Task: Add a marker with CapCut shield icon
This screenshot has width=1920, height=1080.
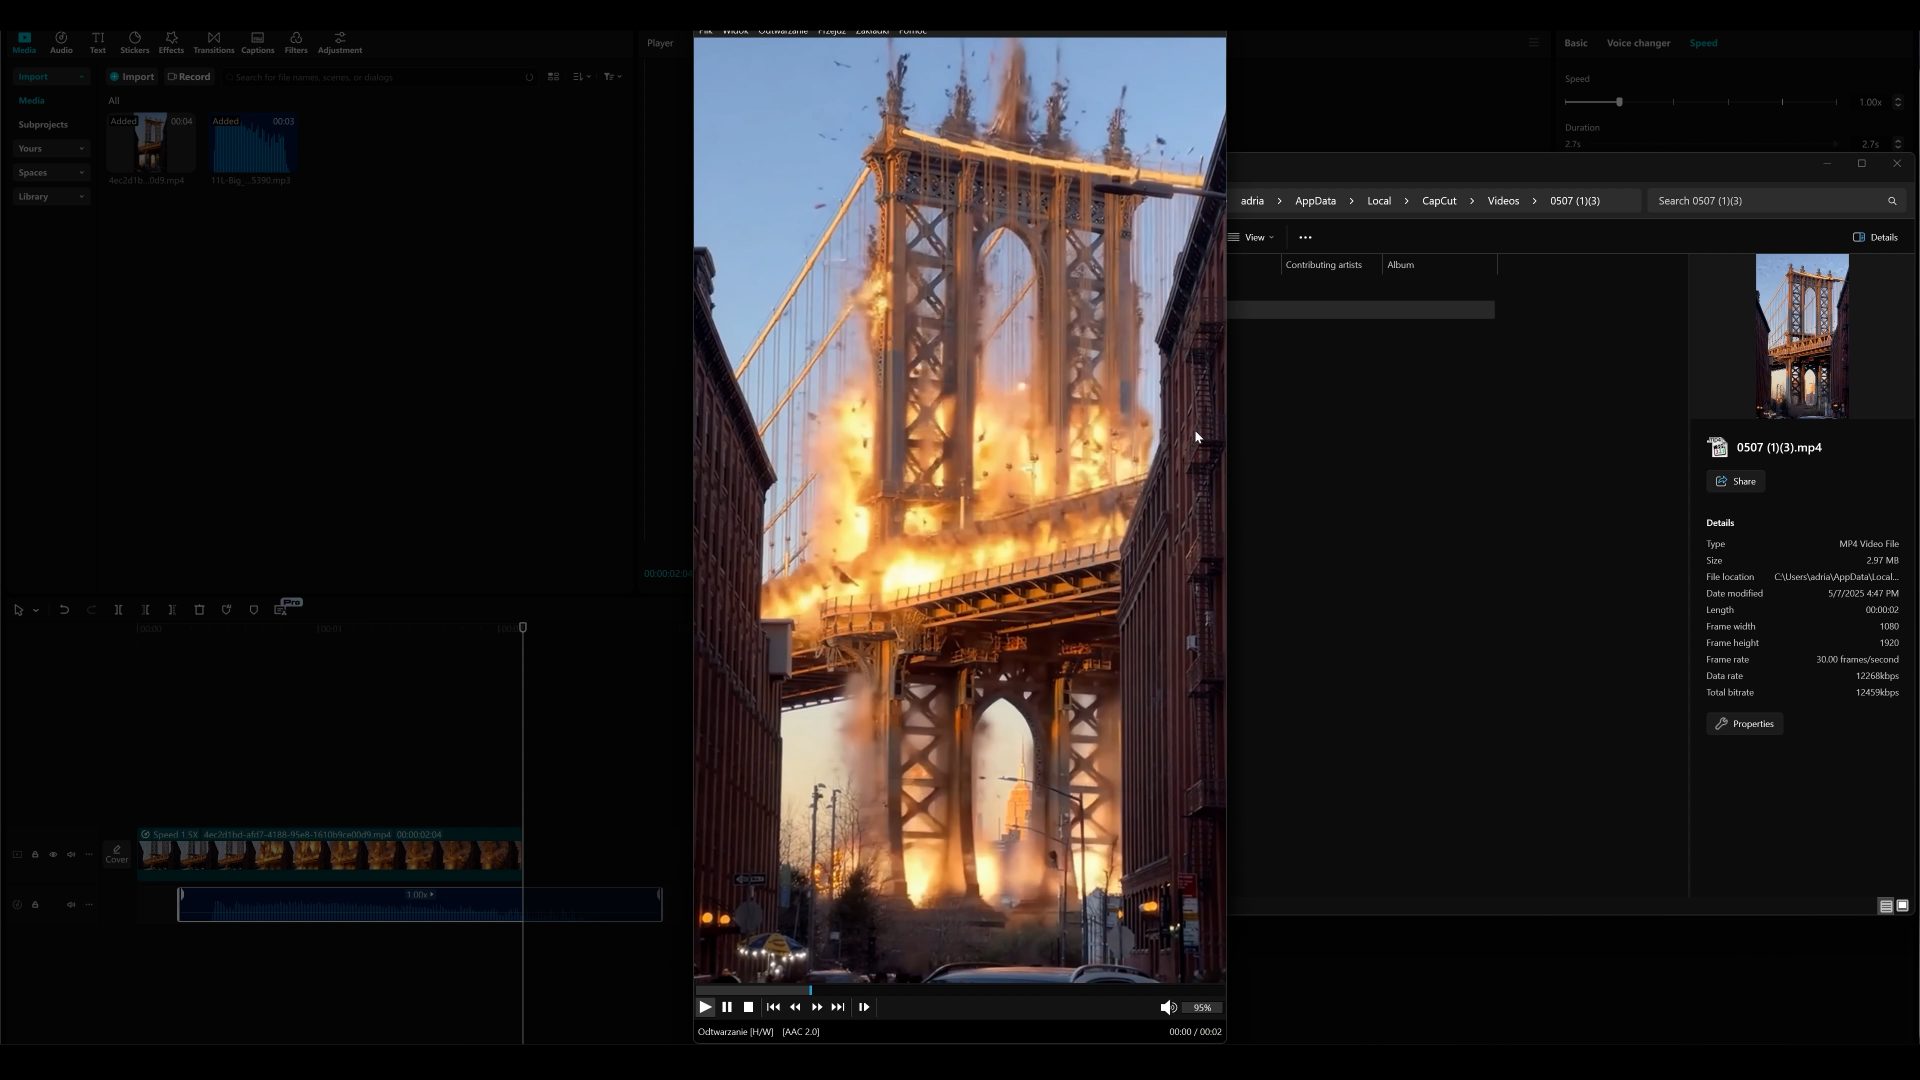Action: (253, 610)
